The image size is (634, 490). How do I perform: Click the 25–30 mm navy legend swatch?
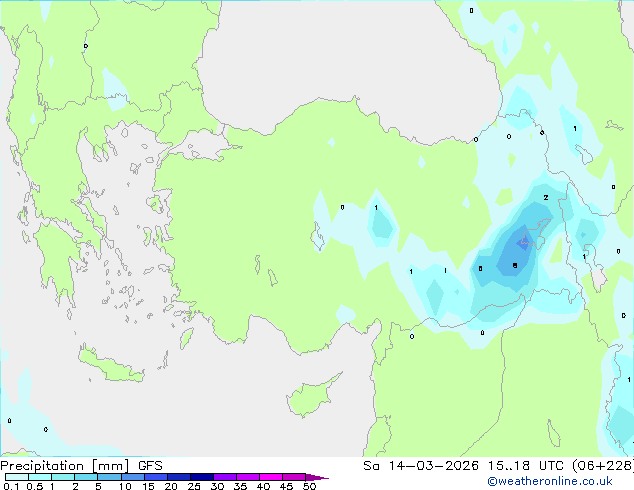click(x=201, y=477)
